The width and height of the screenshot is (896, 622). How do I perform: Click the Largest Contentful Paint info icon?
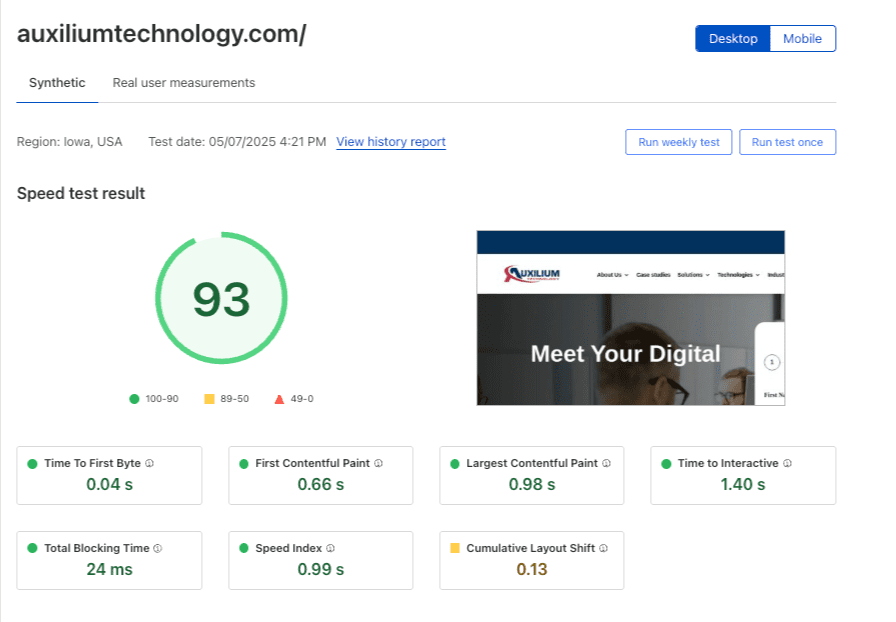(605, 464)
